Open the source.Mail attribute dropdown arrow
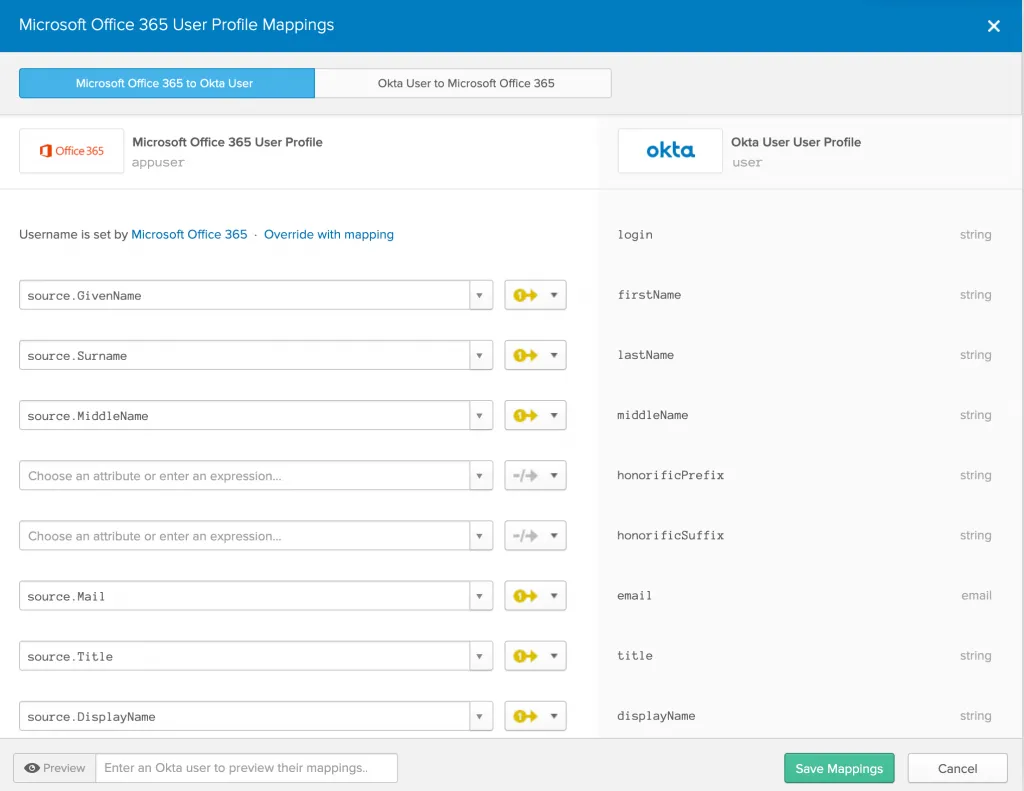 click(x=480, y=596)
